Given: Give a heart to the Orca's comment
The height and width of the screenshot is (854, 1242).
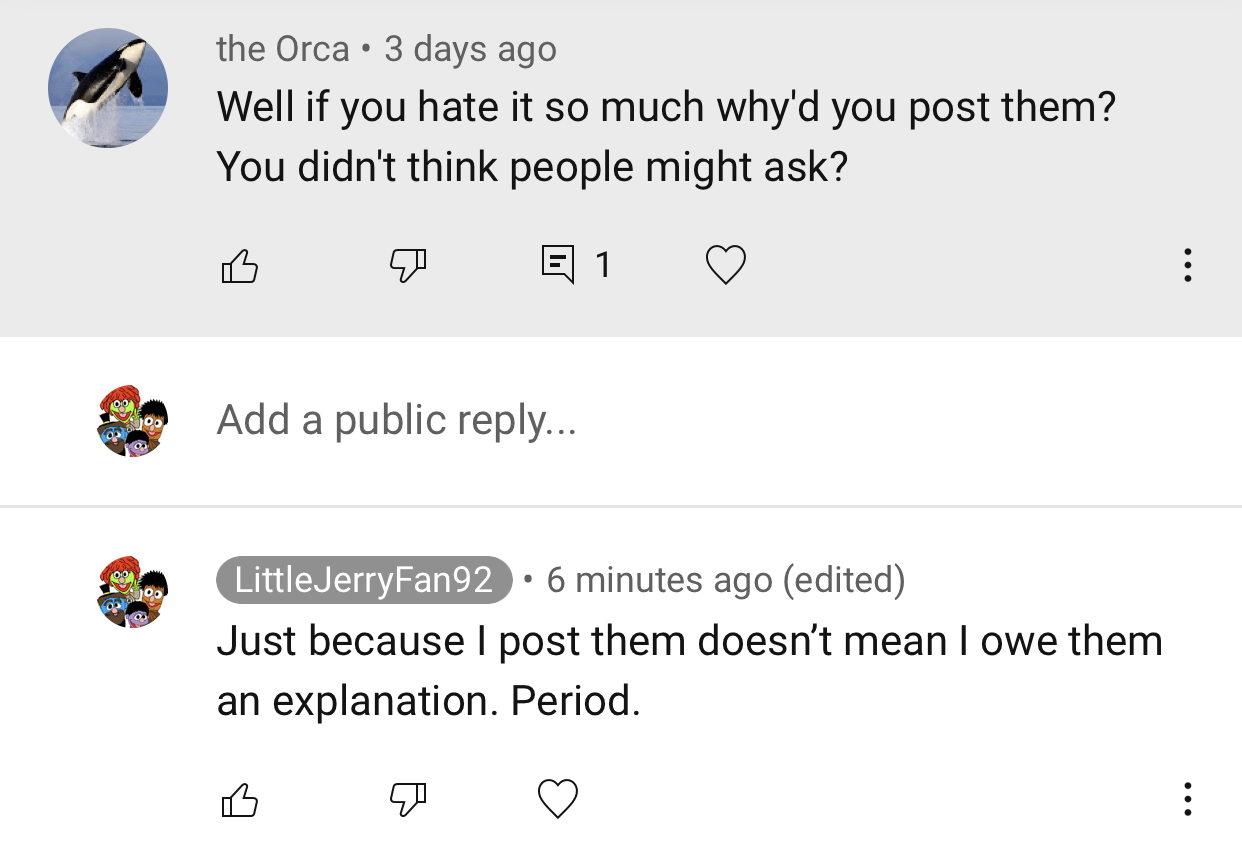Looking at the screenshot, I should pos(726,265).
